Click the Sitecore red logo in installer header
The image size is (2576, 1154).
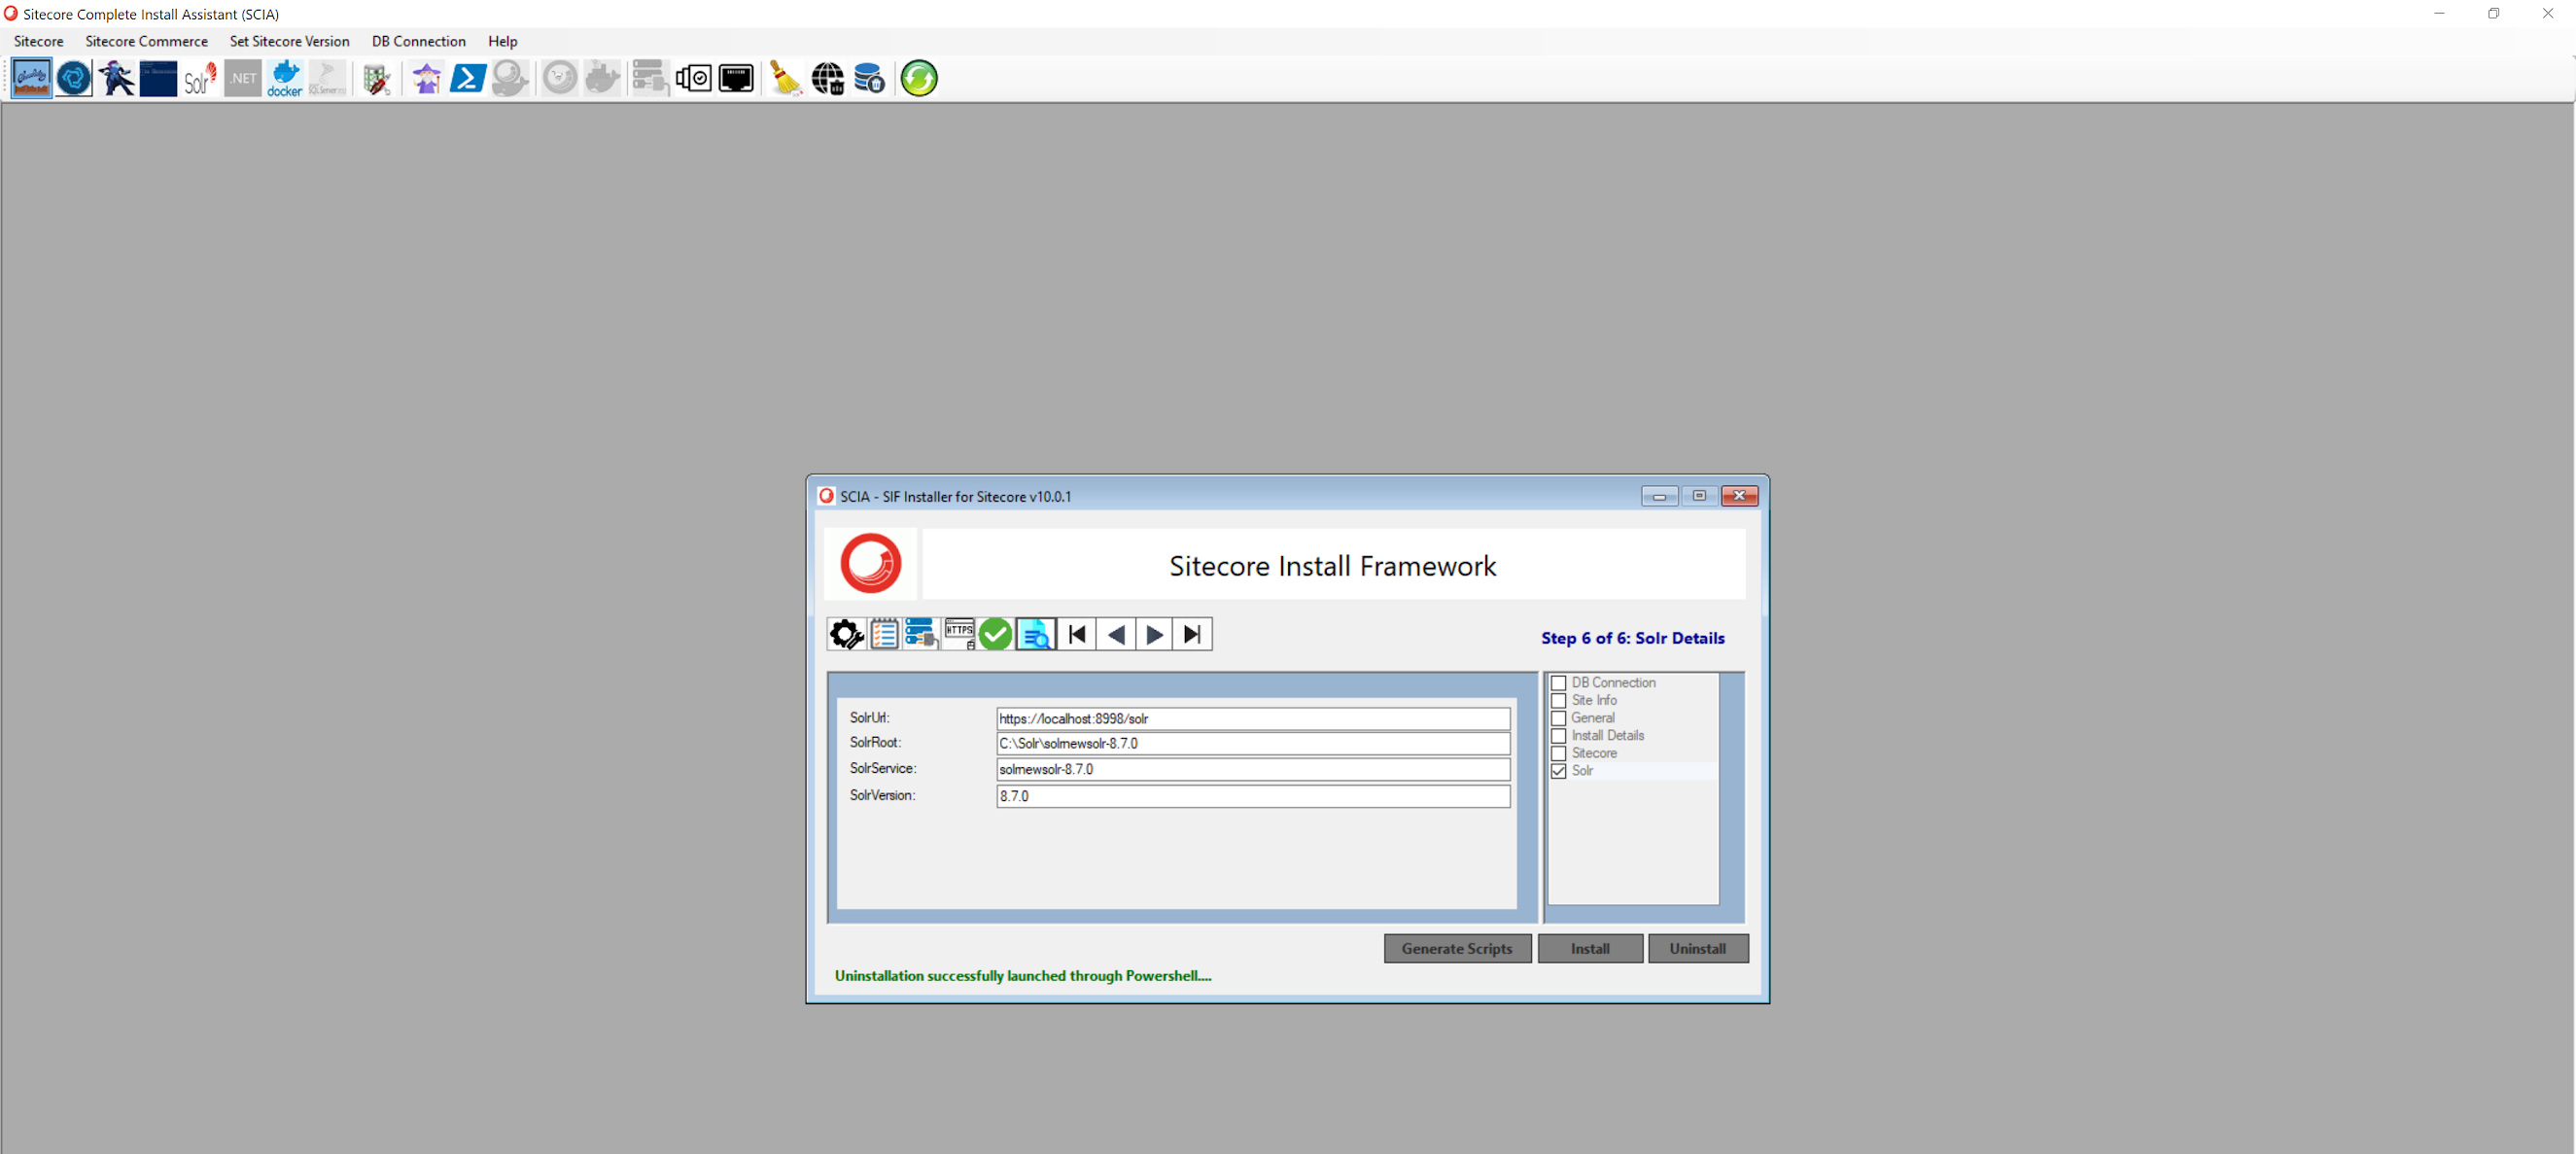click(x=870, y=564)
